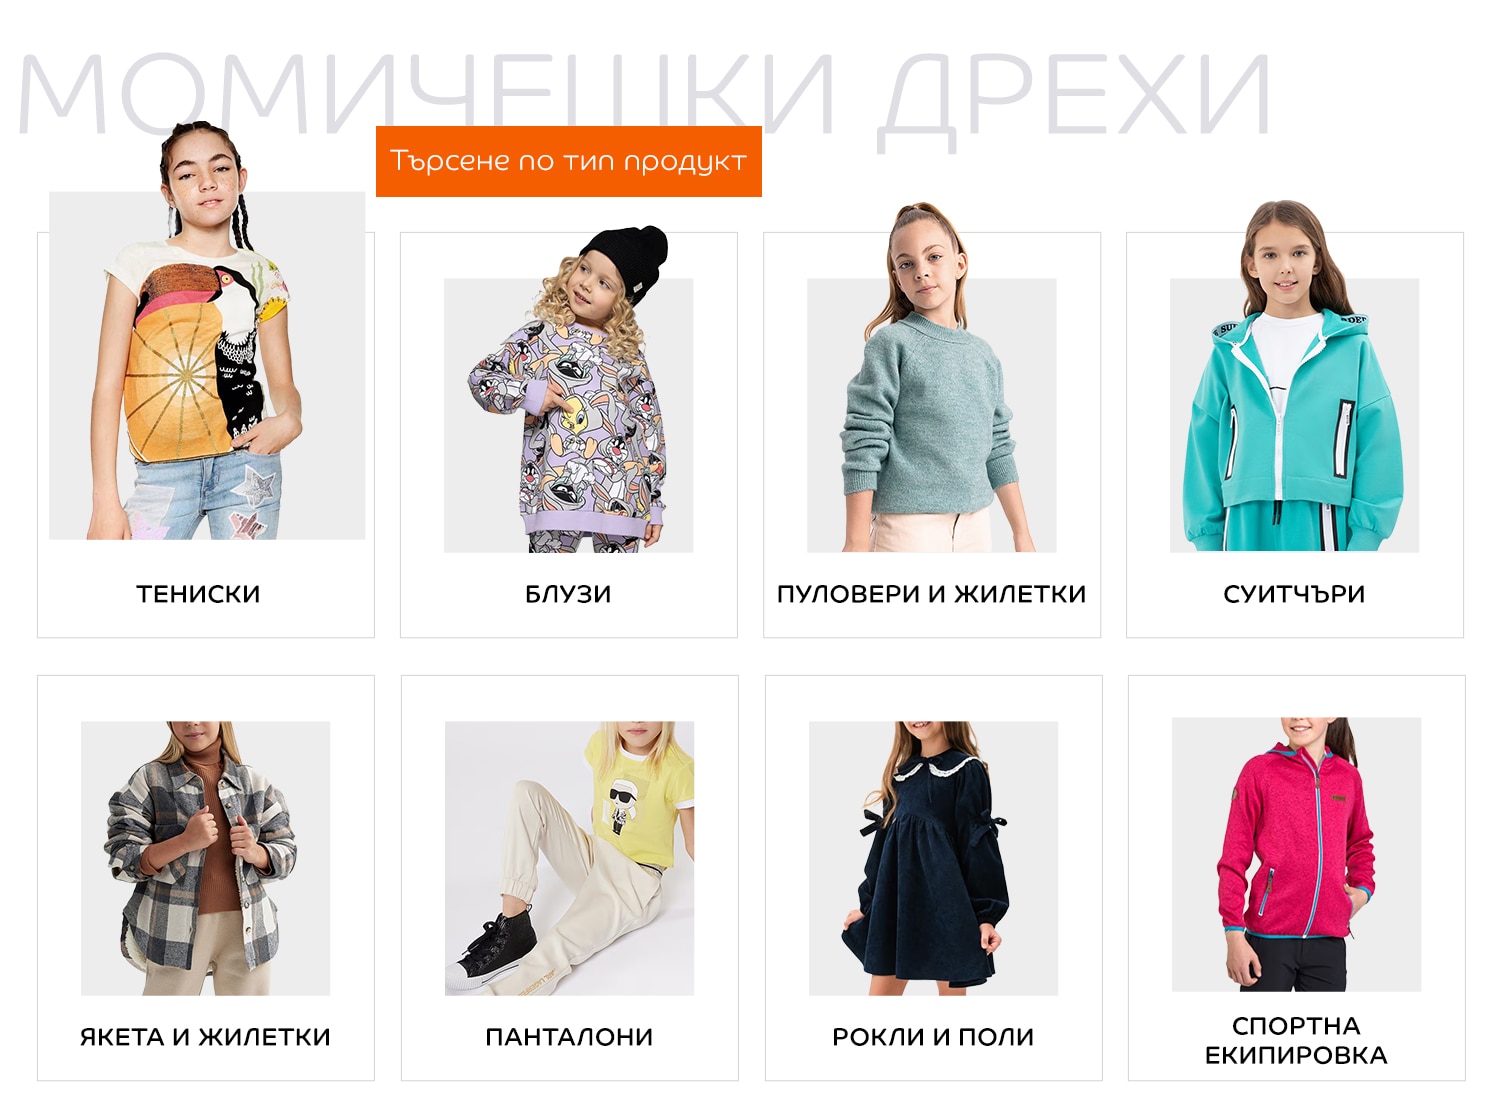Click the ЯКЕТА И ЖИЛЕТКИ label
The width and height of the screenshot is (1500, 1101).
(206, 1037)
